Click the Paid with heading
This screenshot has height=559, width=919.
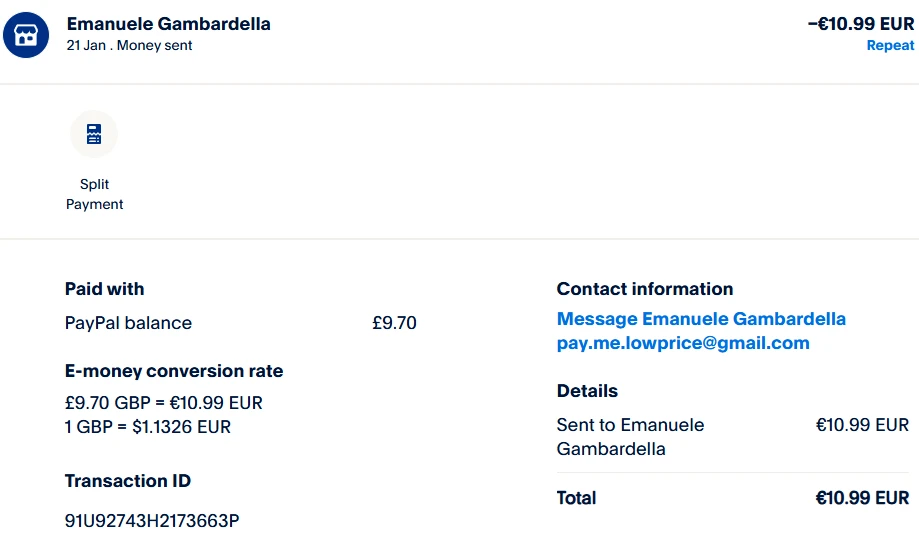[105, 289]
